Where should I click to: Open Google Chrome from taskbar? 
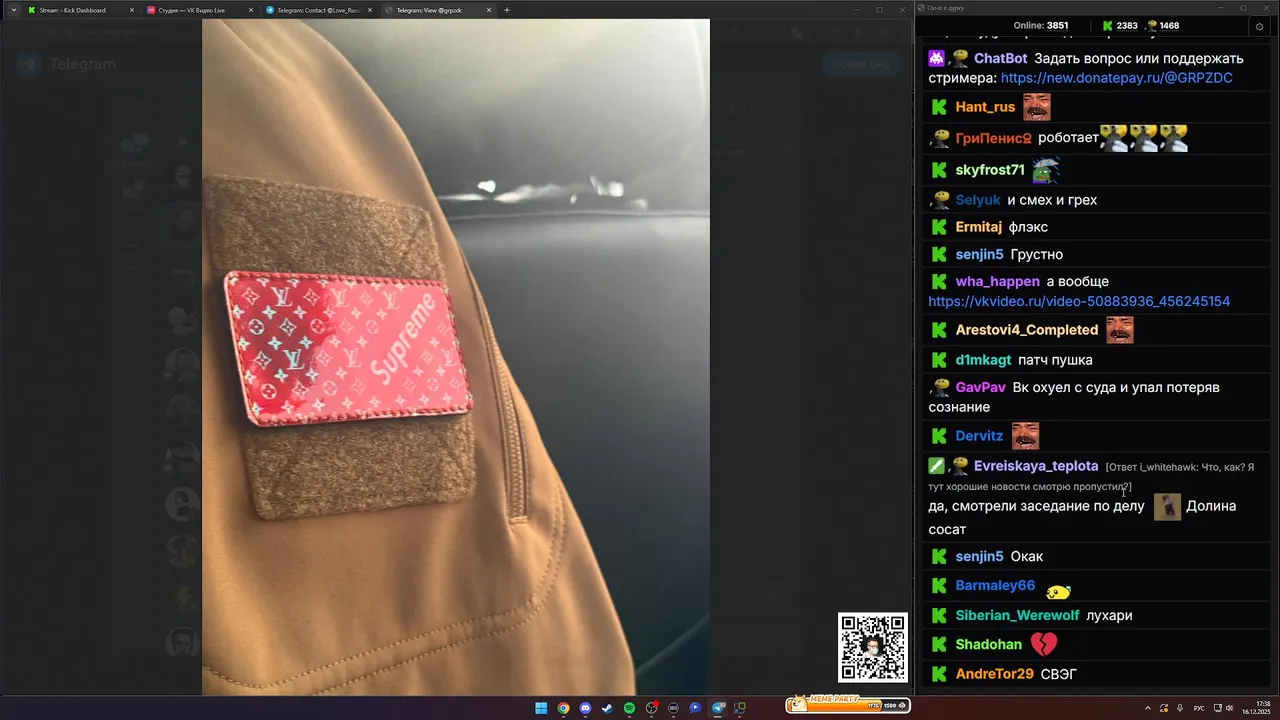point(563,708)
